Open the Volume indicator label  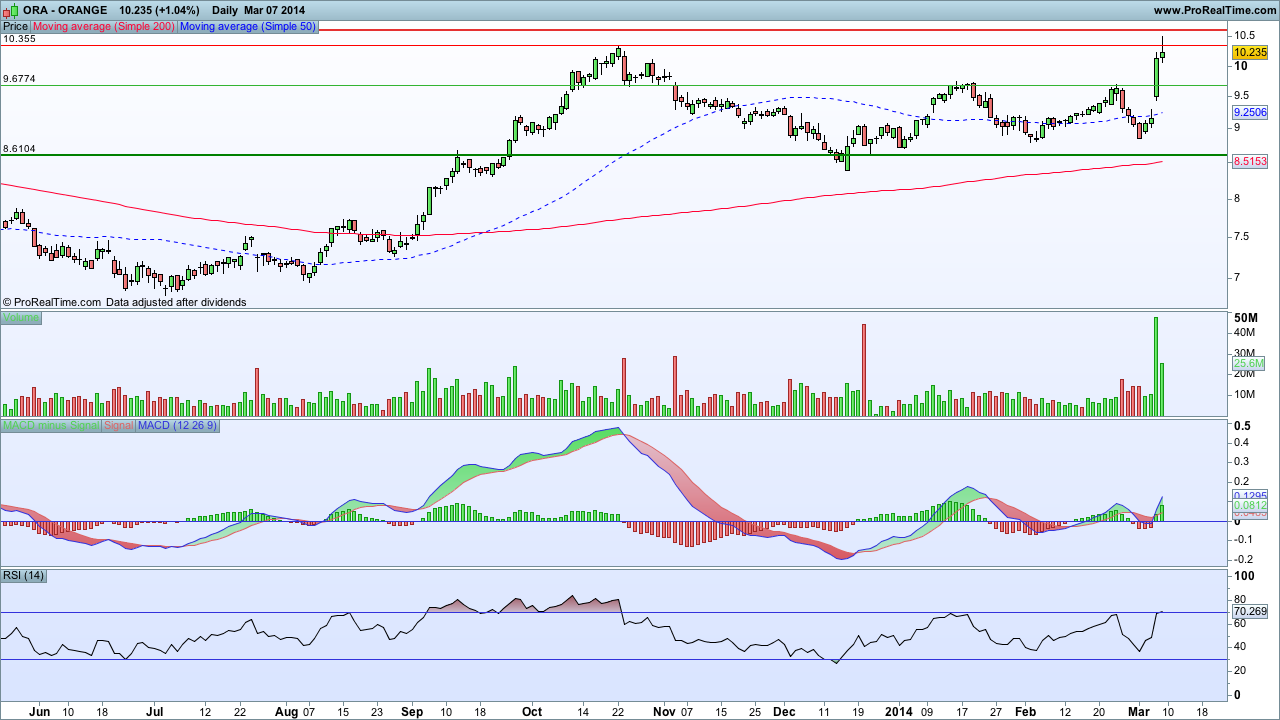coord(21,317)
